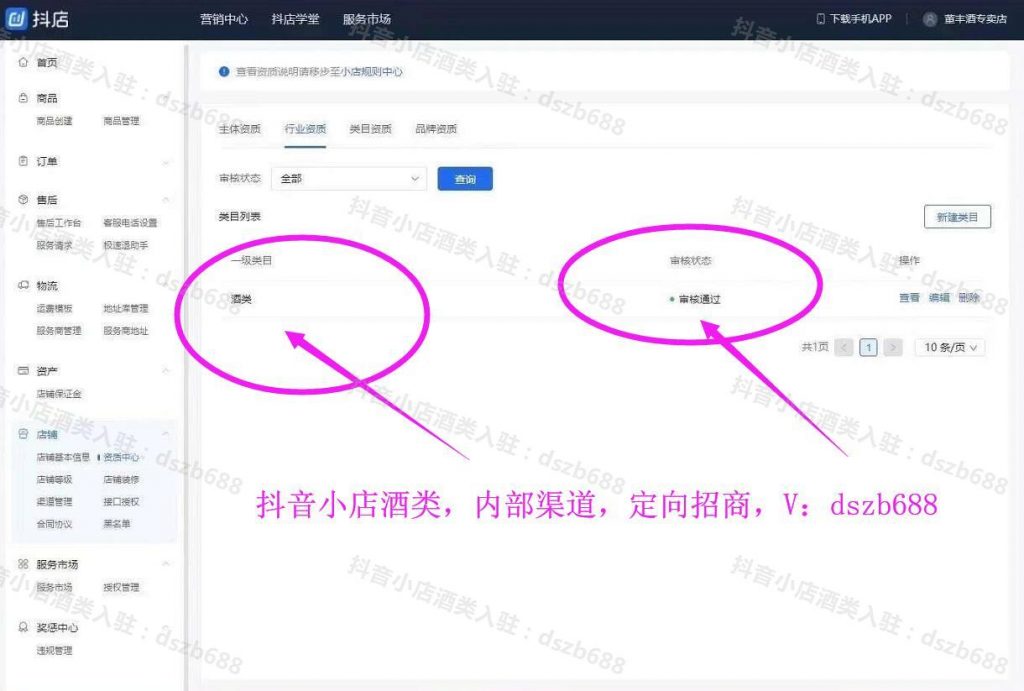This screenshot has width=1024, height=691.
Task: Click 查看 link for 酒类 row
Action: tap(909, 298)
